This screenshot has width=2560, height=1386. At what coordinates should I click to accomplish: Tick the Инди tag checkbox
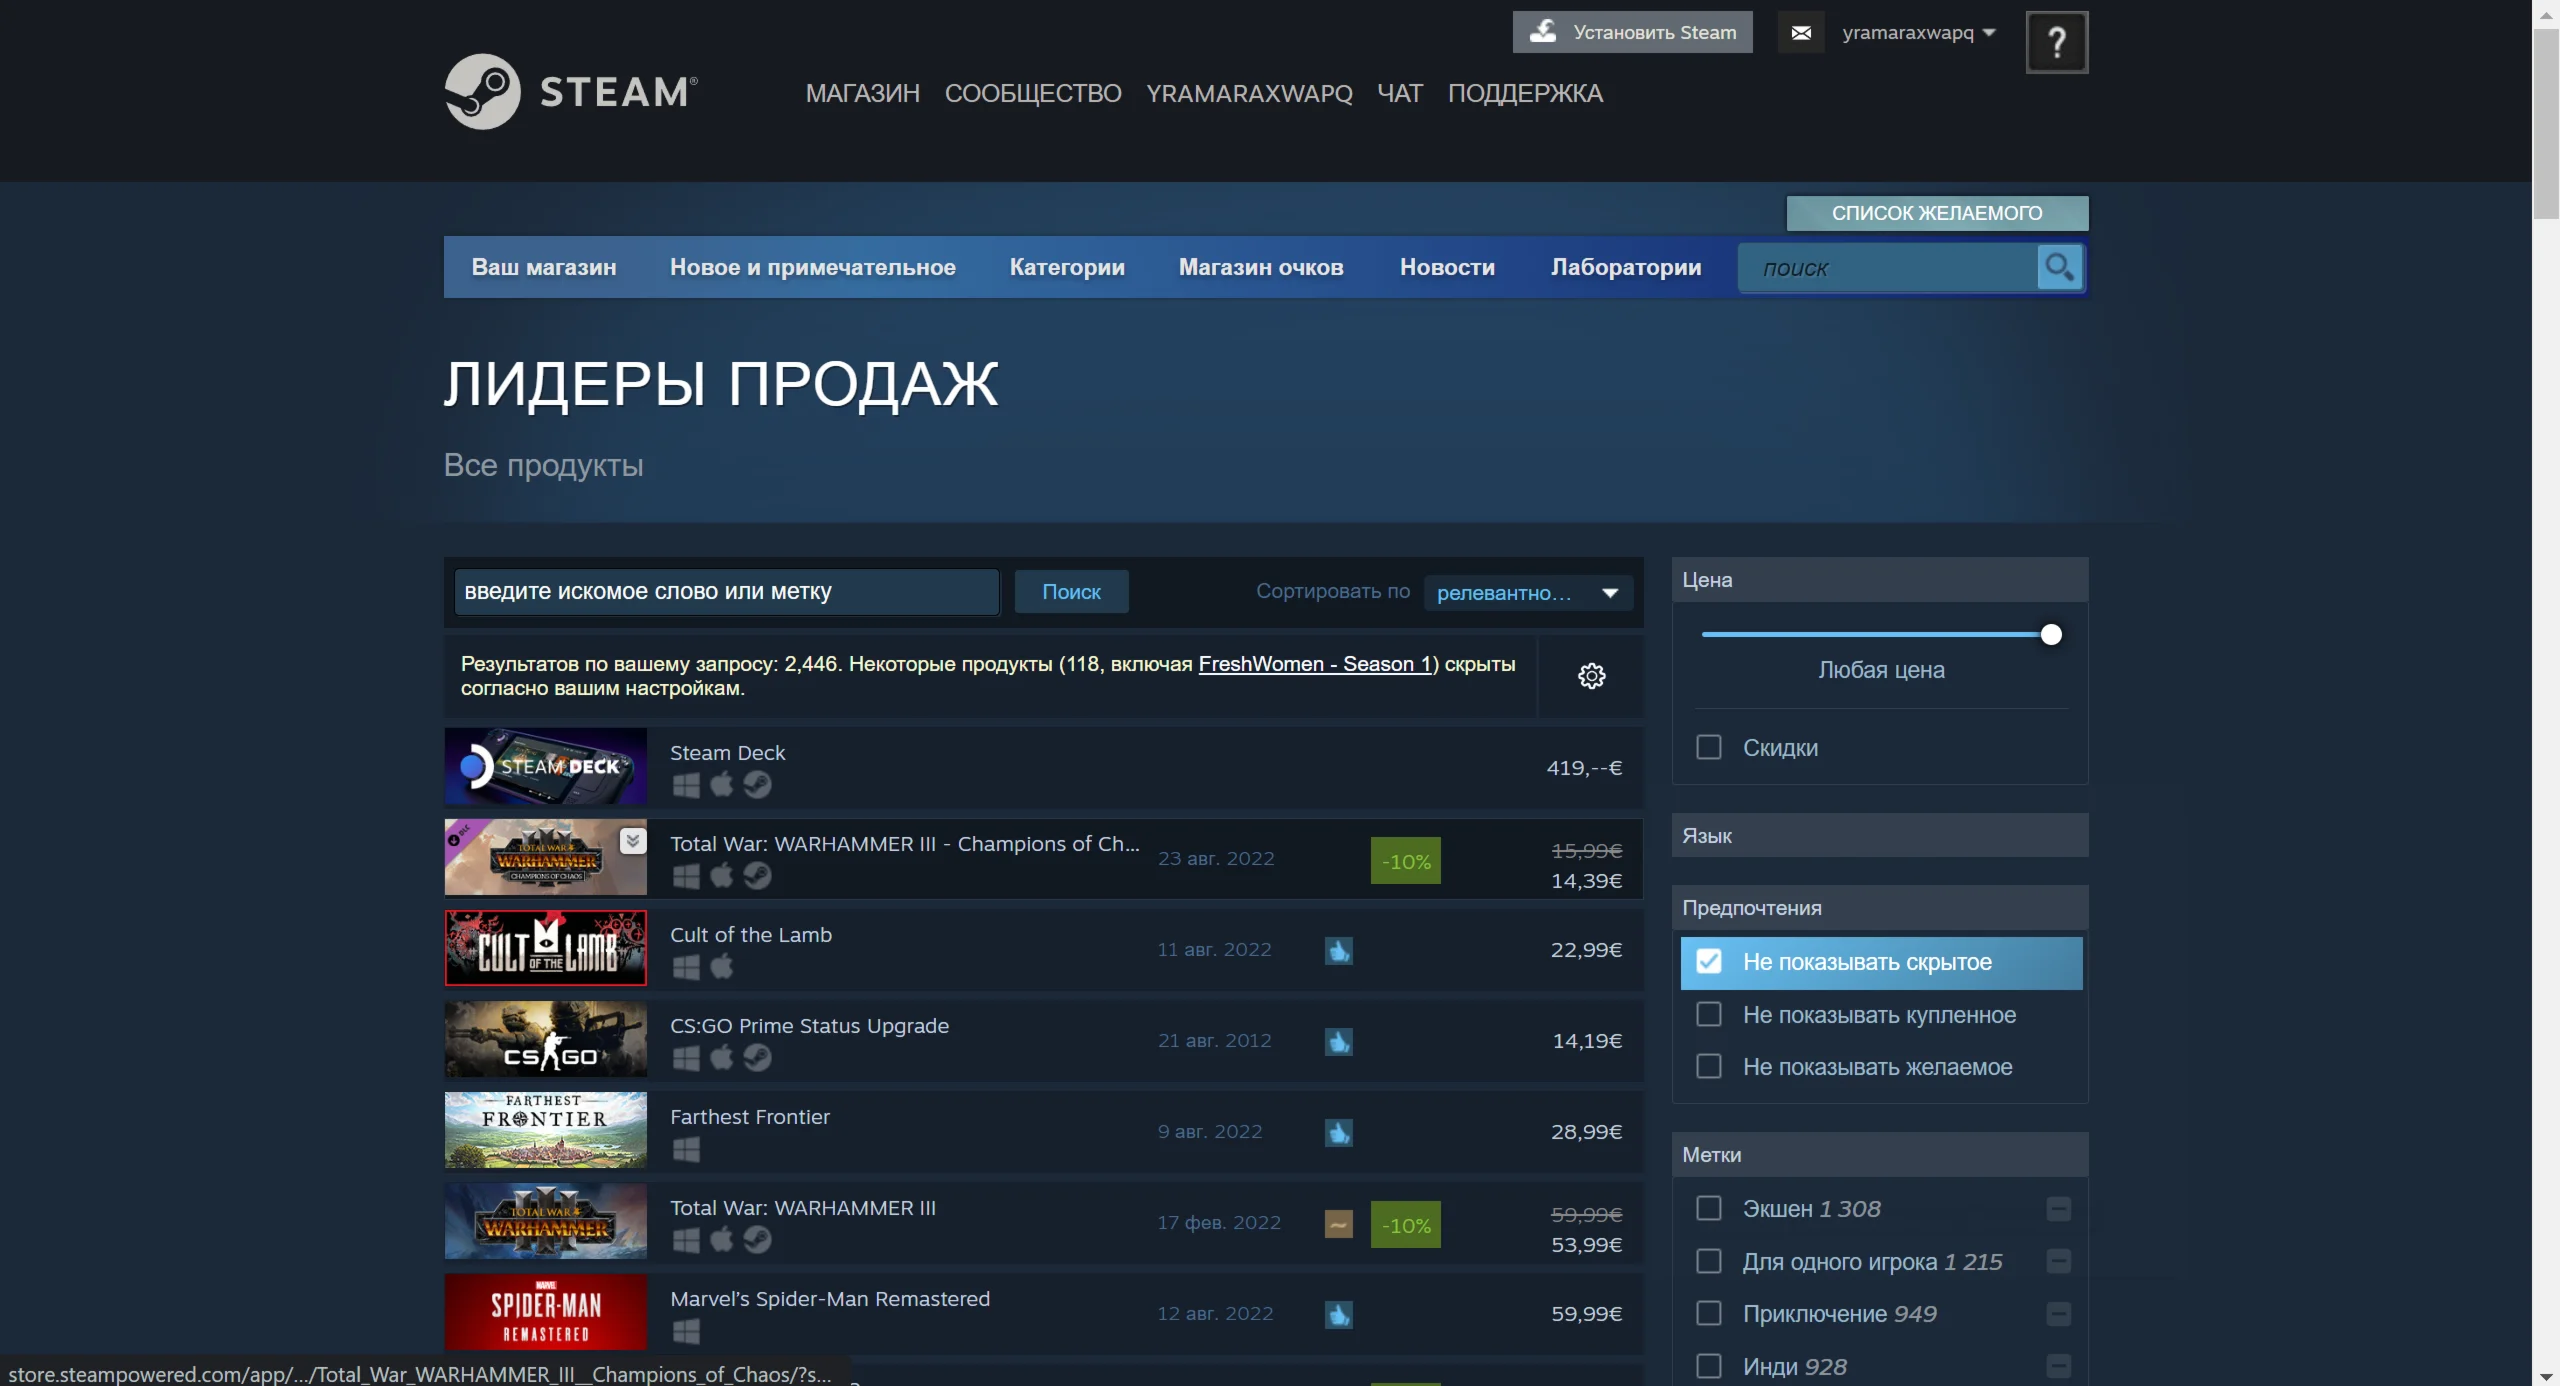[x=1709, y=1366]
